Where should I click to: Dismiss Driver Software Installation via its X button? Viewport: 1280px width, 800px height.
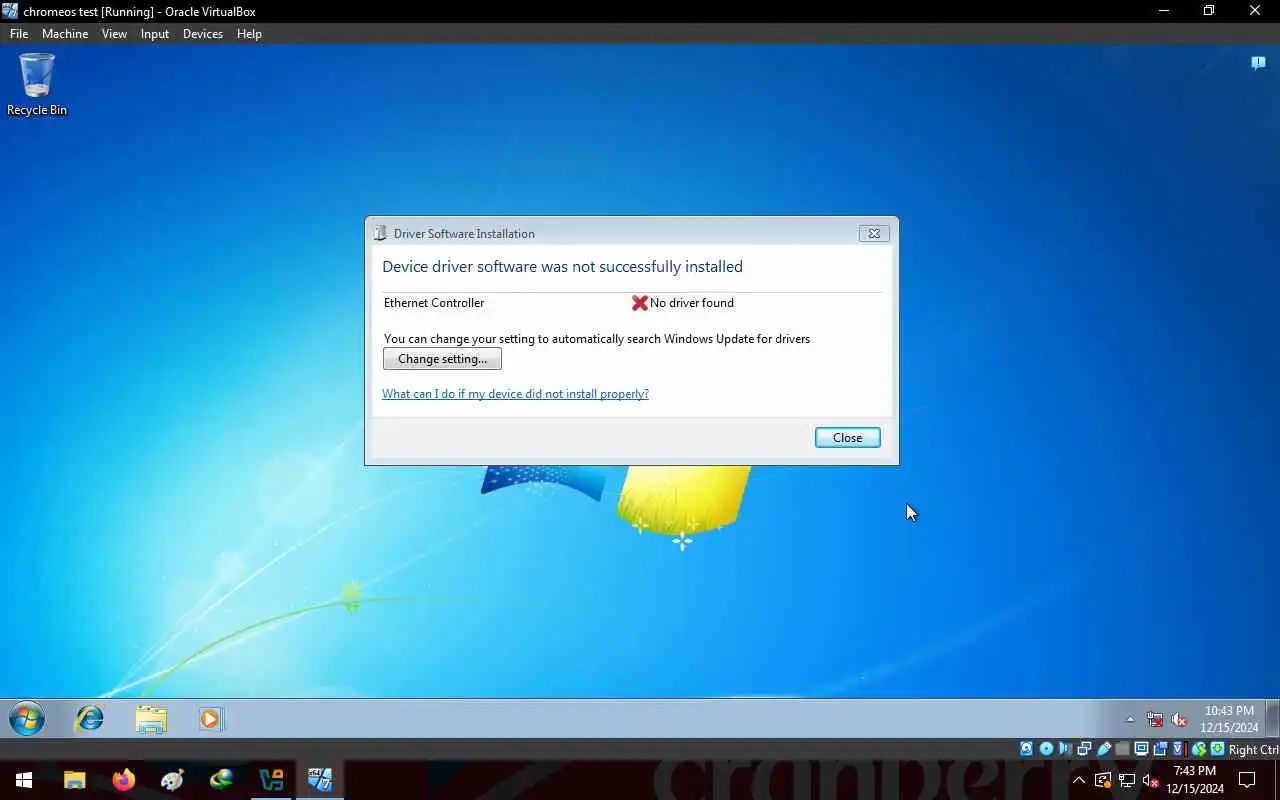[x=874, y=233]
